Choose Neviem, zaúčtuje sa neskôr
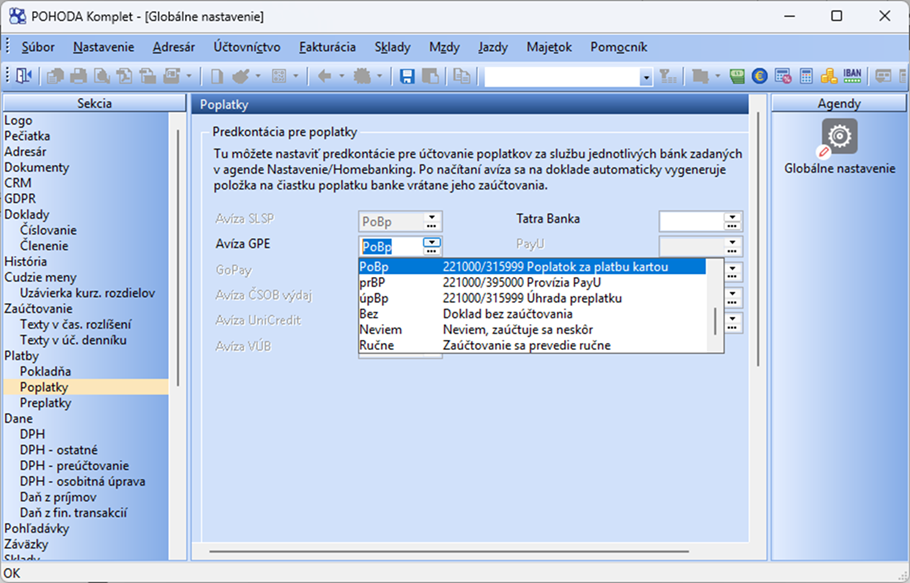This screenshot has width=910, height=583. coord(532,329)
